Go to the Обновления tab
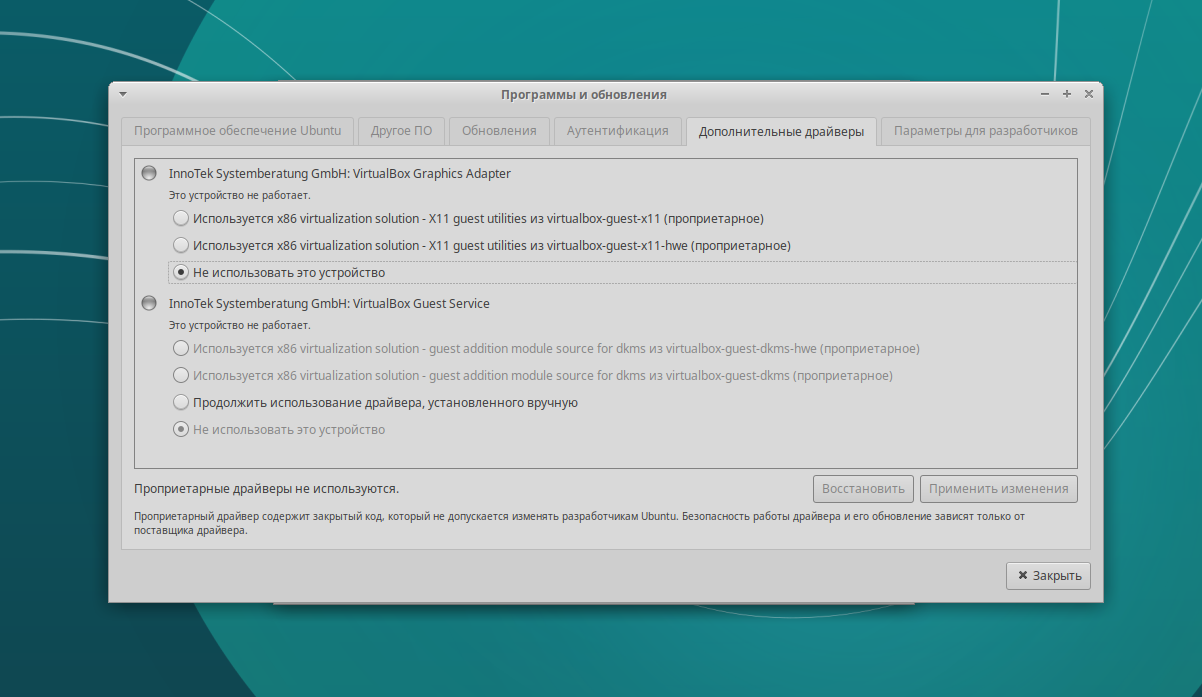The width and height of the screenshot is (1202, 697). (x=499, y=131)
